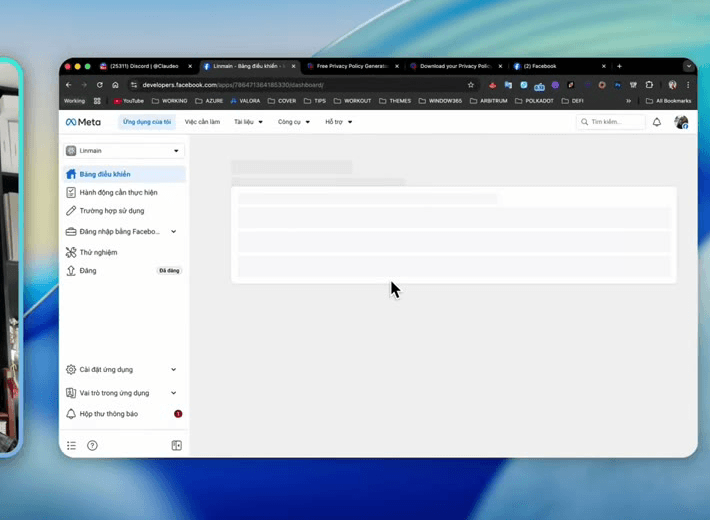The height and width of the screenshot is (520, 710).
Task: Open the Chrome extensions puzzle icon
Action: pos(649,85)
